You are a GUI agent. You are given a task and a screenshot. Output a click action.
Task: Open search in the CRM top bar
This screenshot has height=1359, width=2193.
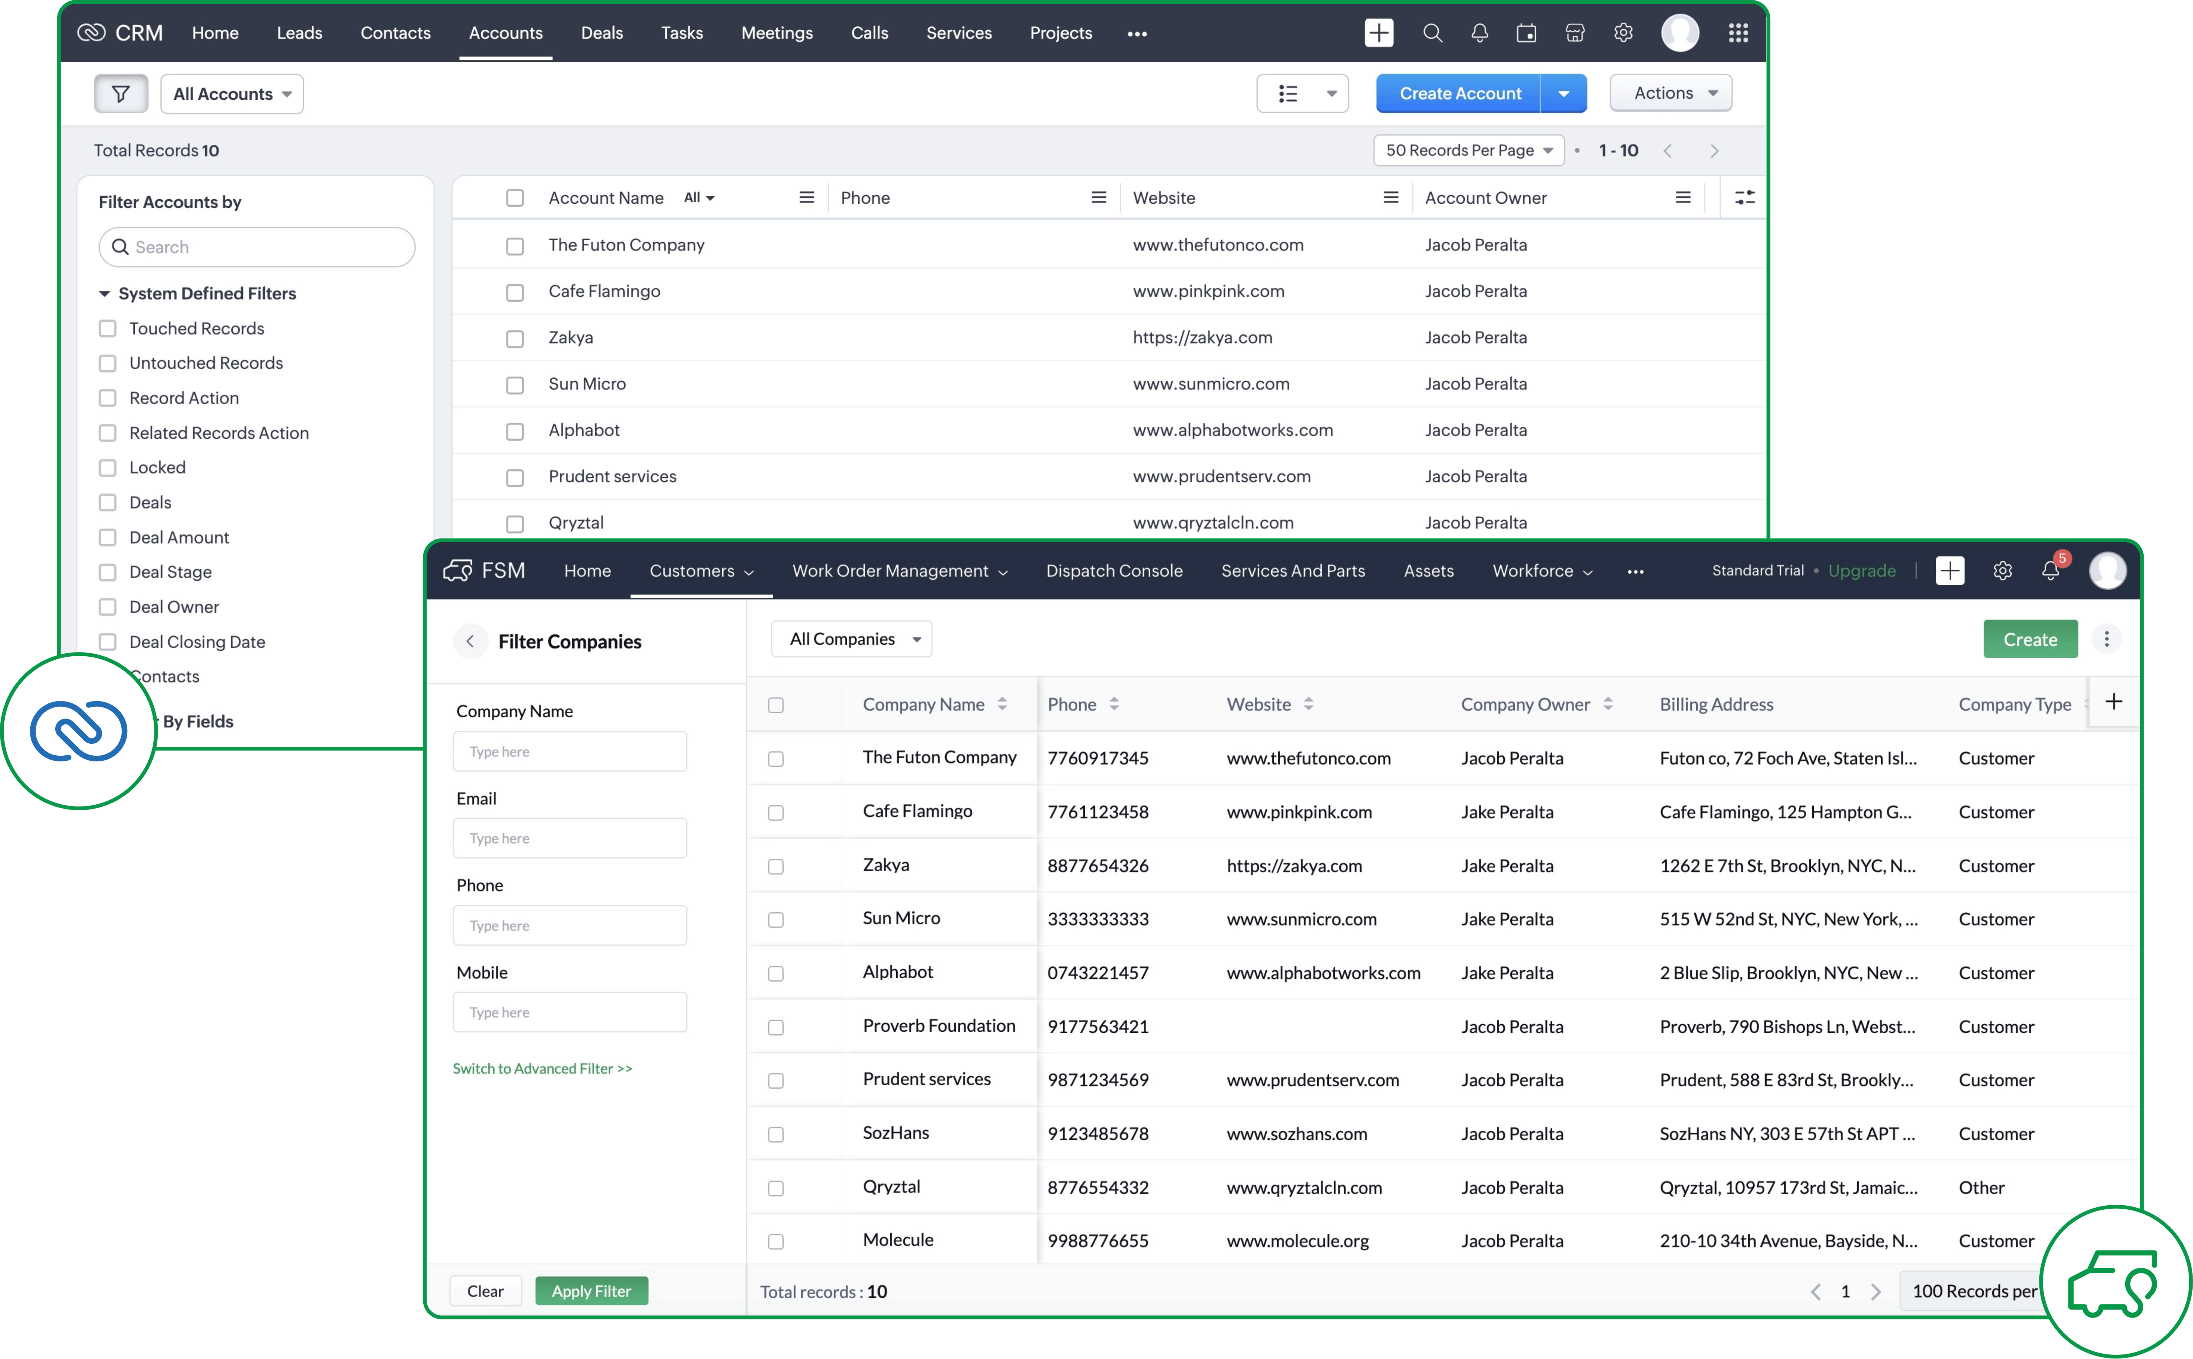click(1432, 33)
